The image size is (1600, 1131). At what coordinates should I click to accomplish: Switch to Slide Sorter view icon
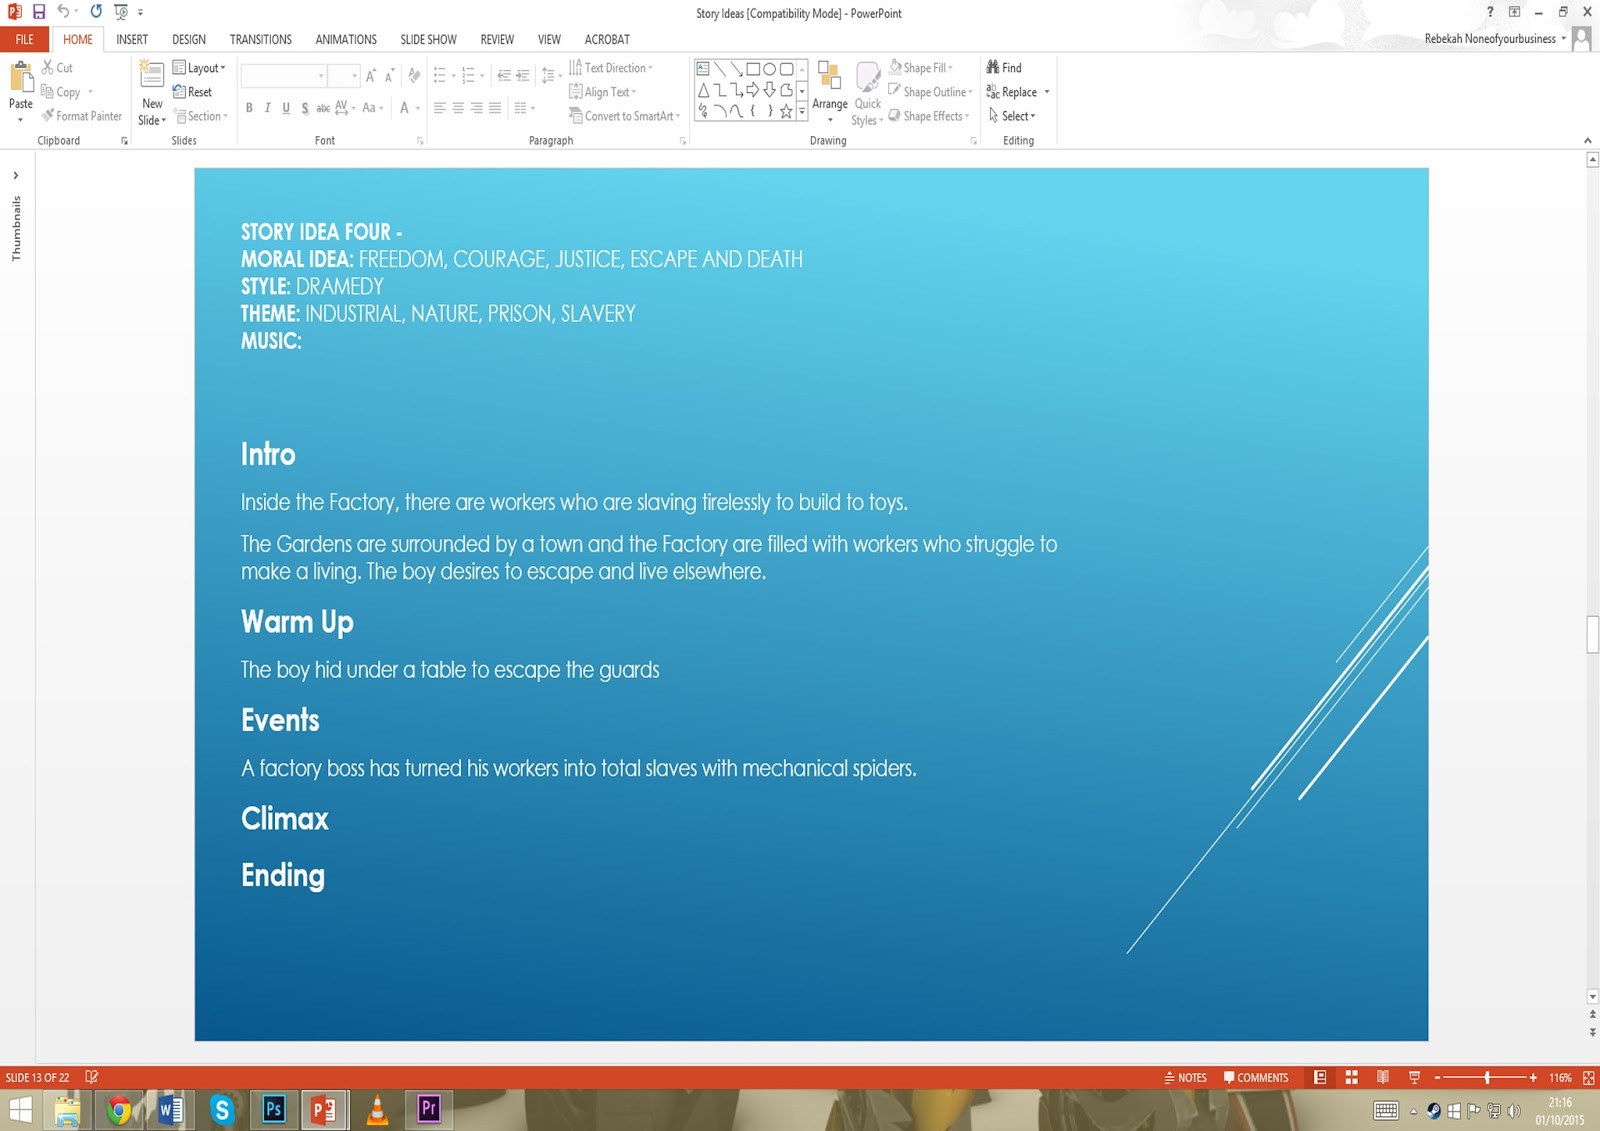point(1351,1077)
